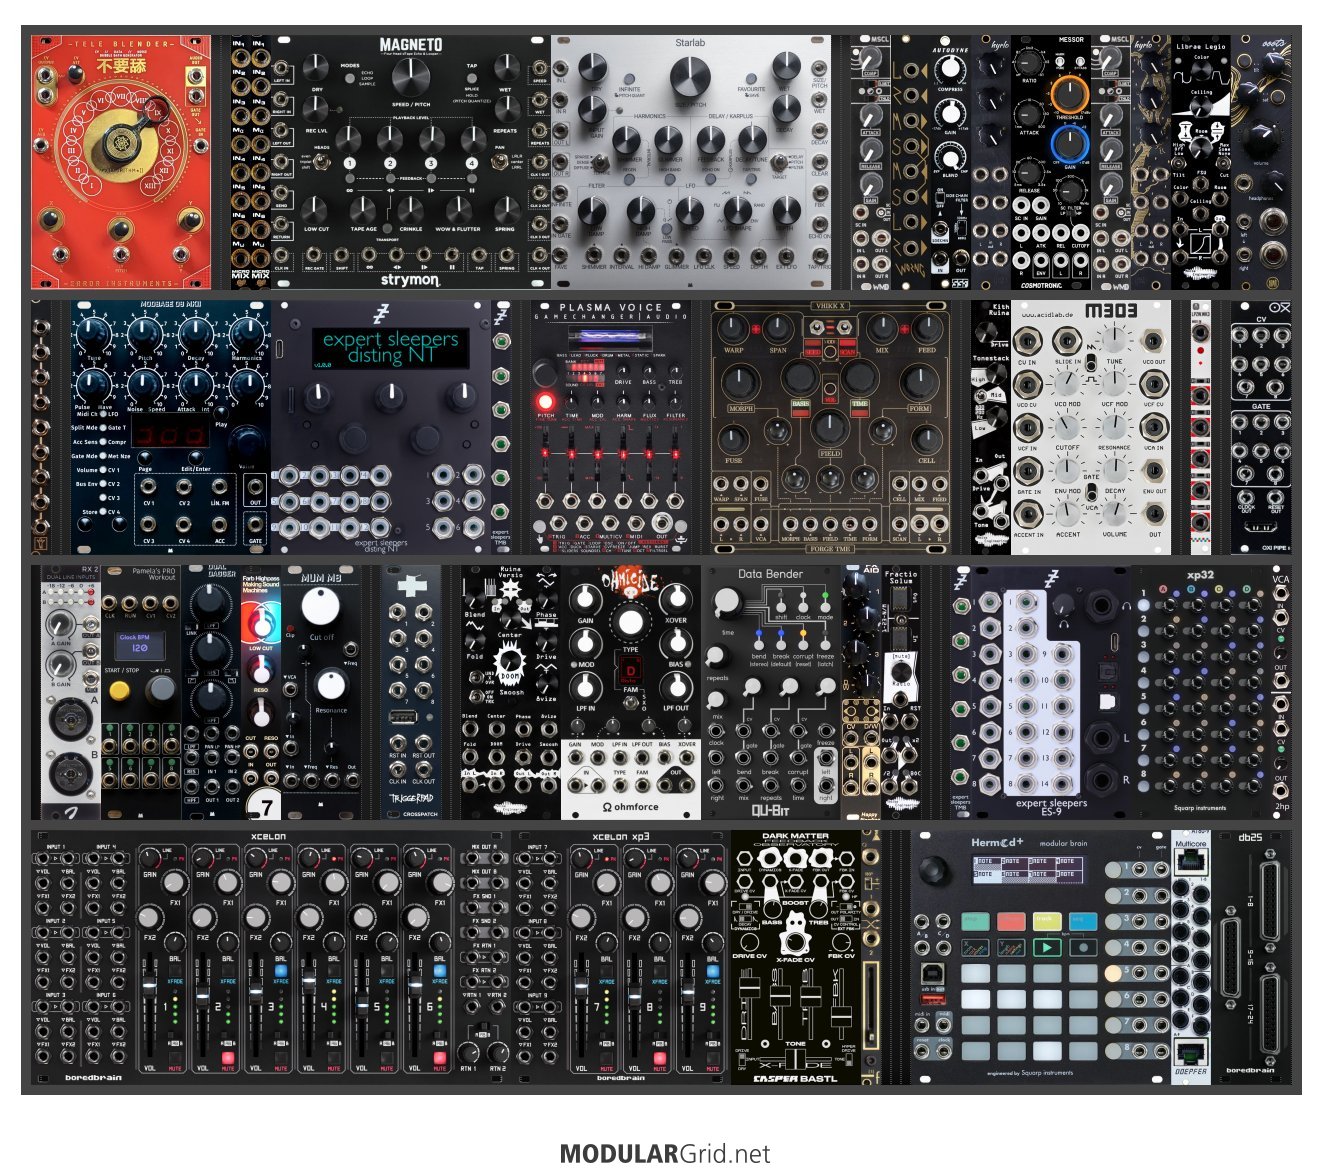Hit the green play button on Hermod+
The width and height of the screenshot is (1332, 1175).
1047,946
